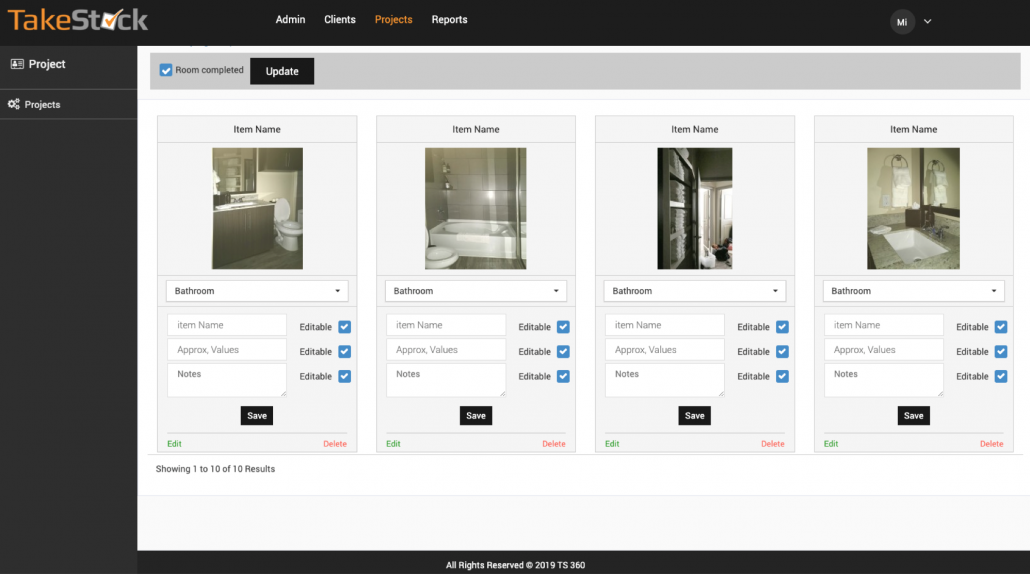Click 'All Rights Reserved © 2019 TS 360' footer
The width and height of the screenshot is (1030, 575).
(515, 564)
